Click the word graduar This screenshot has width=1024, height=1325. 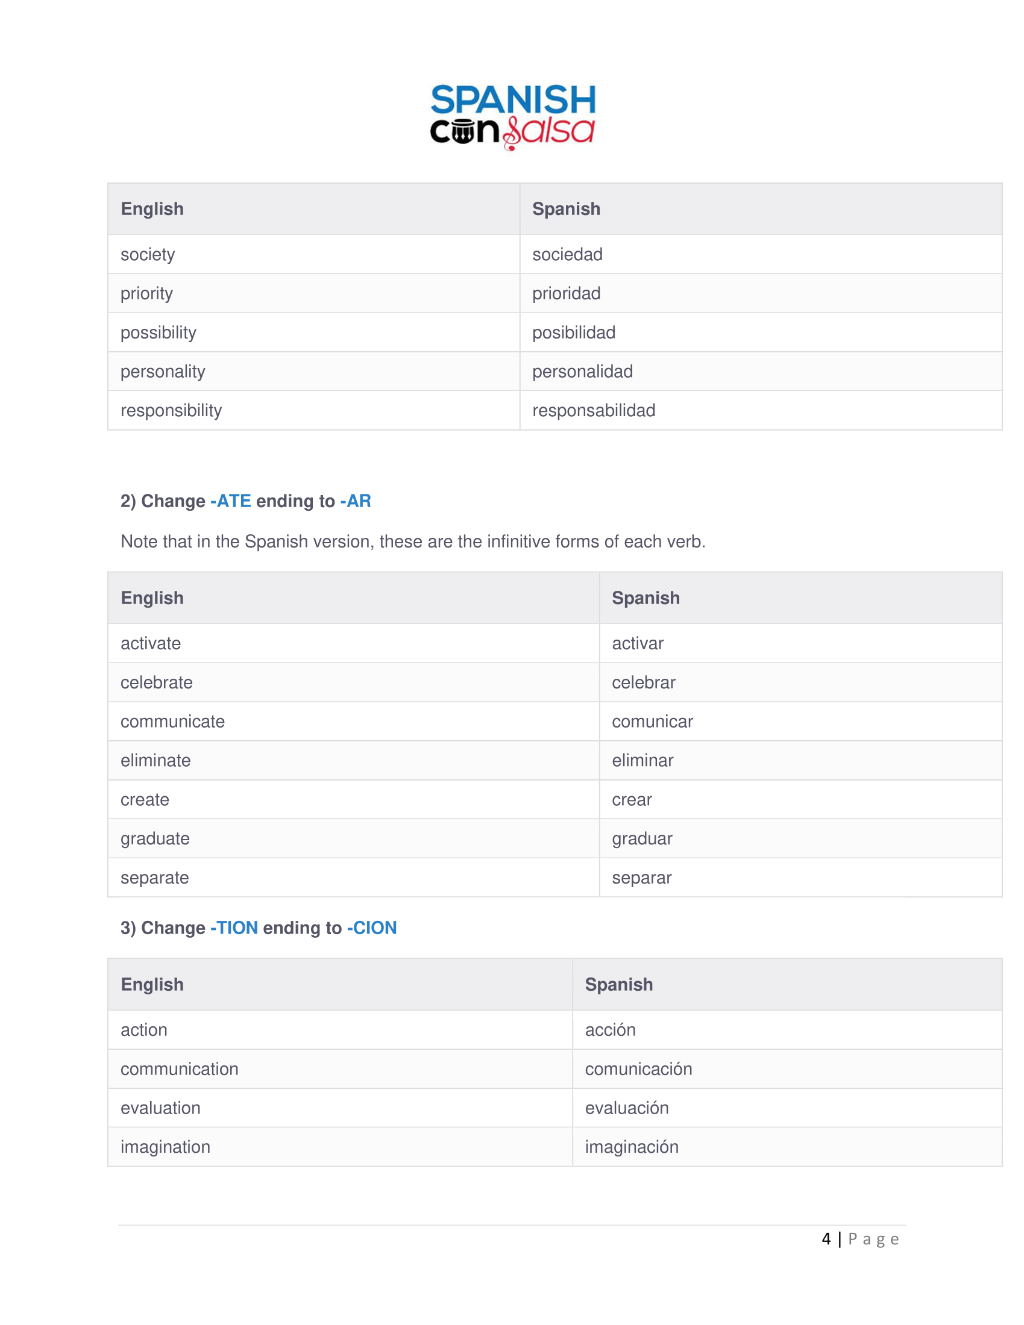(x=642, y=839)
